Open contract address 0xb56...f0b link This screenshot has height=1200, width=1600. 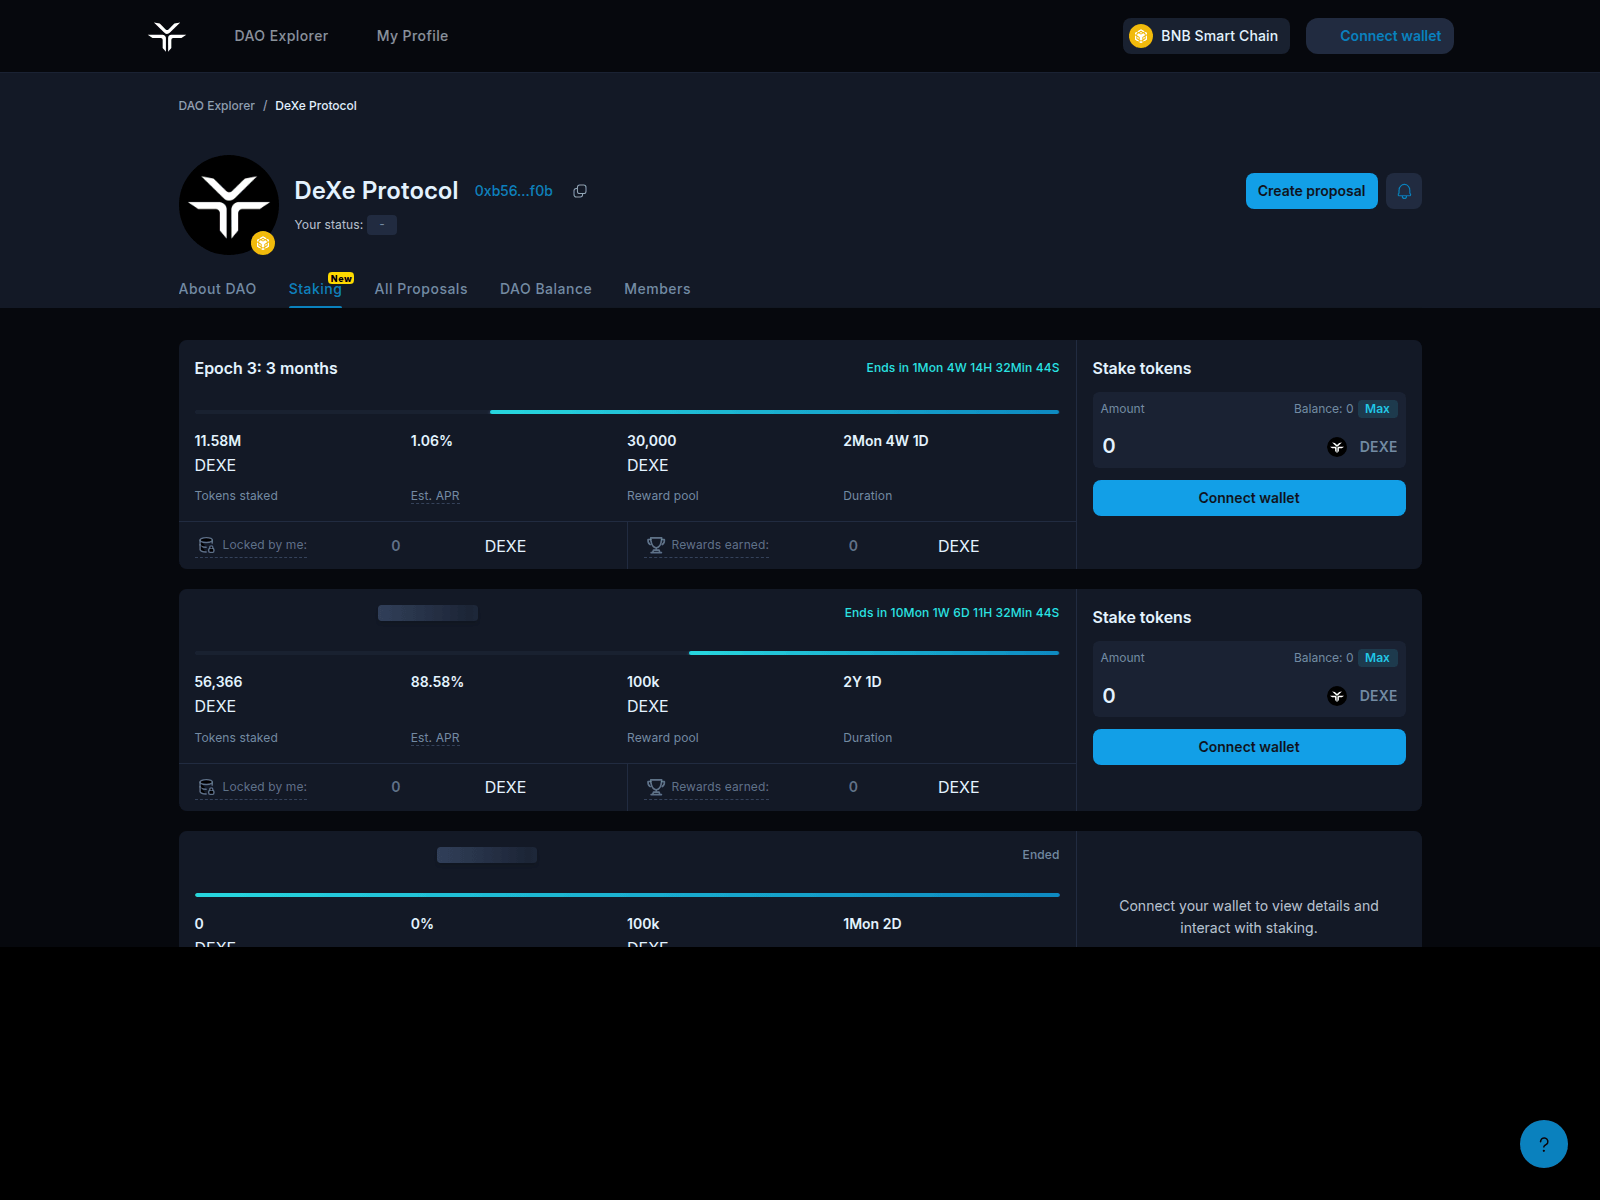(x=513, y=191)
